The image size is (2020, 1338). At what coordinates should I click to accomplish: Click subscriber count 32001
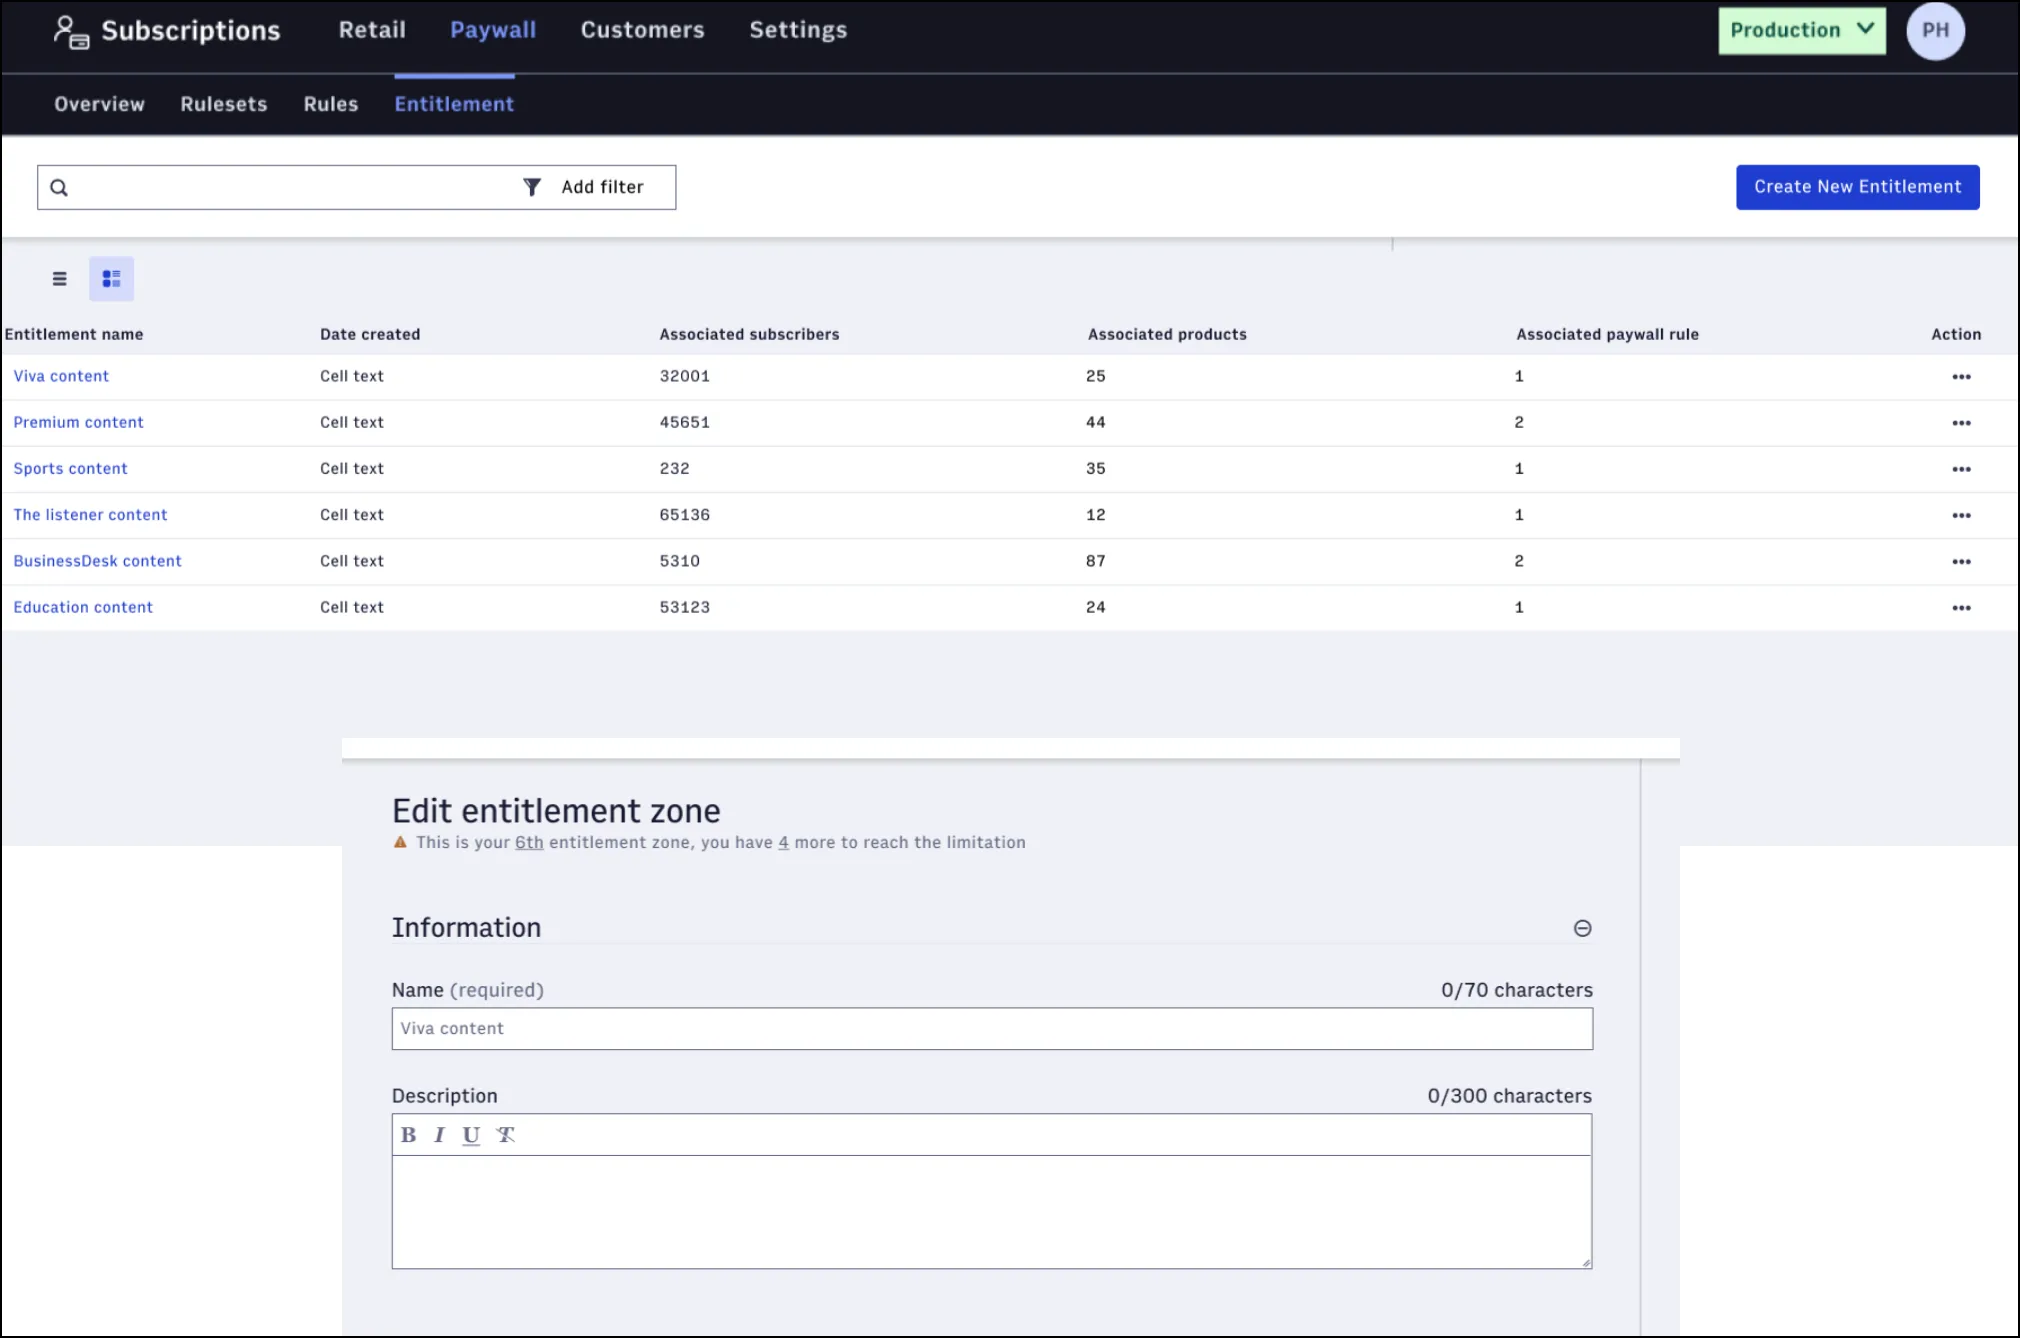click(684, 376)
